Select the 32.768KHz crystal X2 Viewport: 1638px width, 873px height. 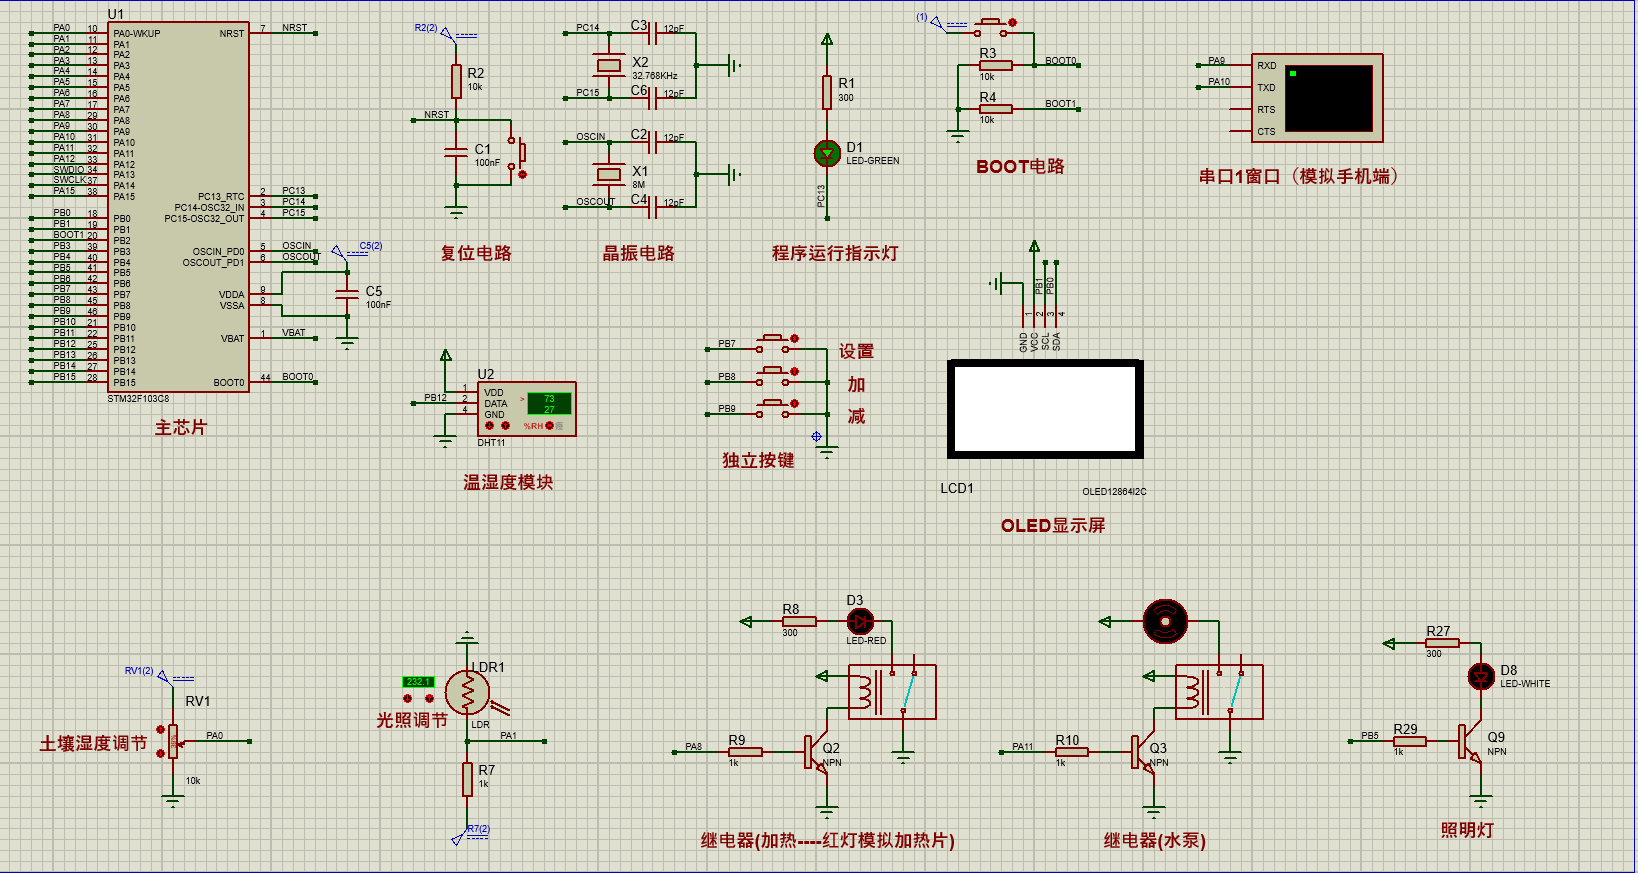tap(609, 66)
